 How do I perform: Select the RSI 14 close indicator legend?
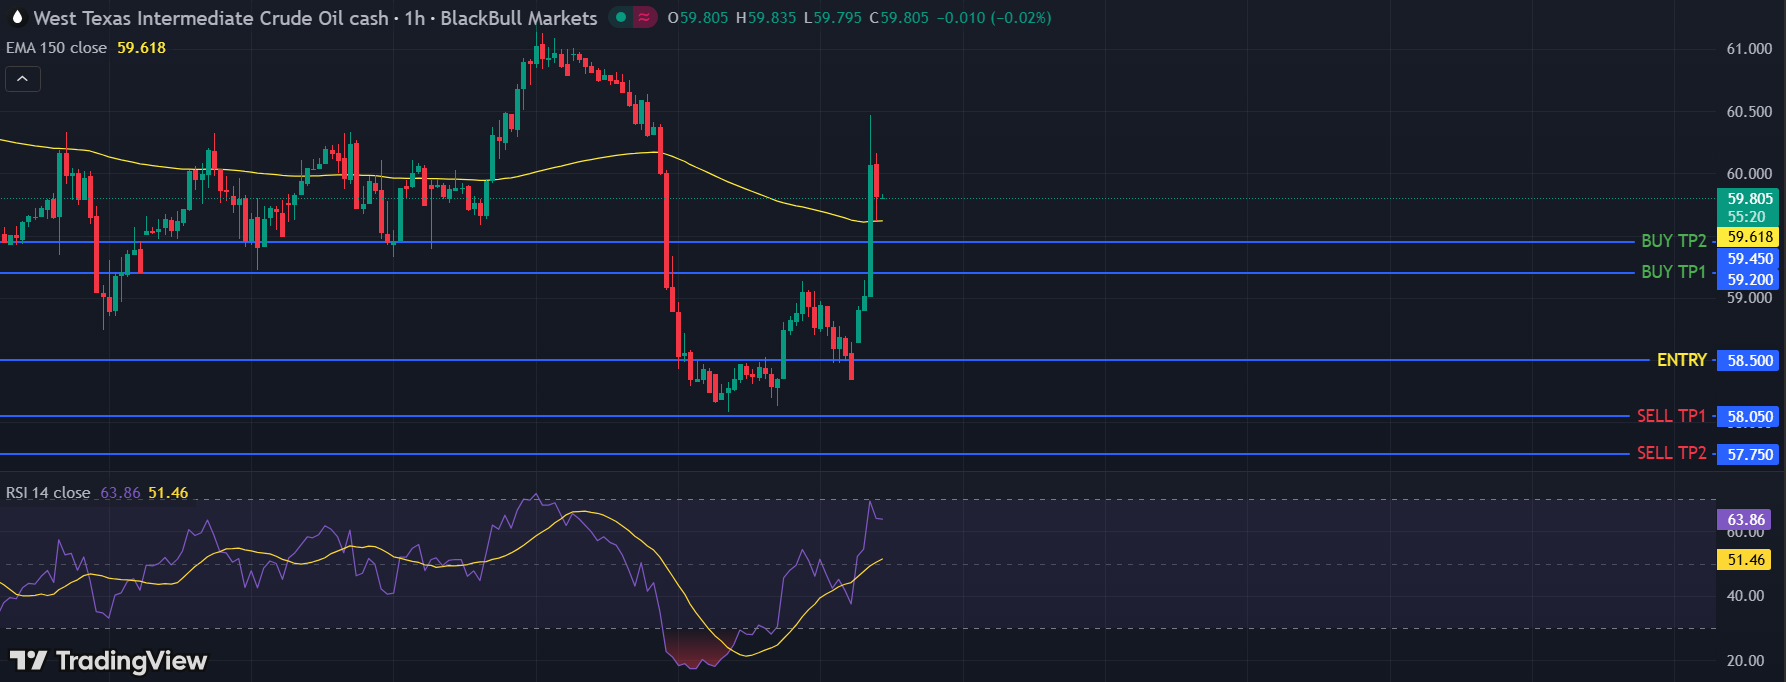(48, 493)
